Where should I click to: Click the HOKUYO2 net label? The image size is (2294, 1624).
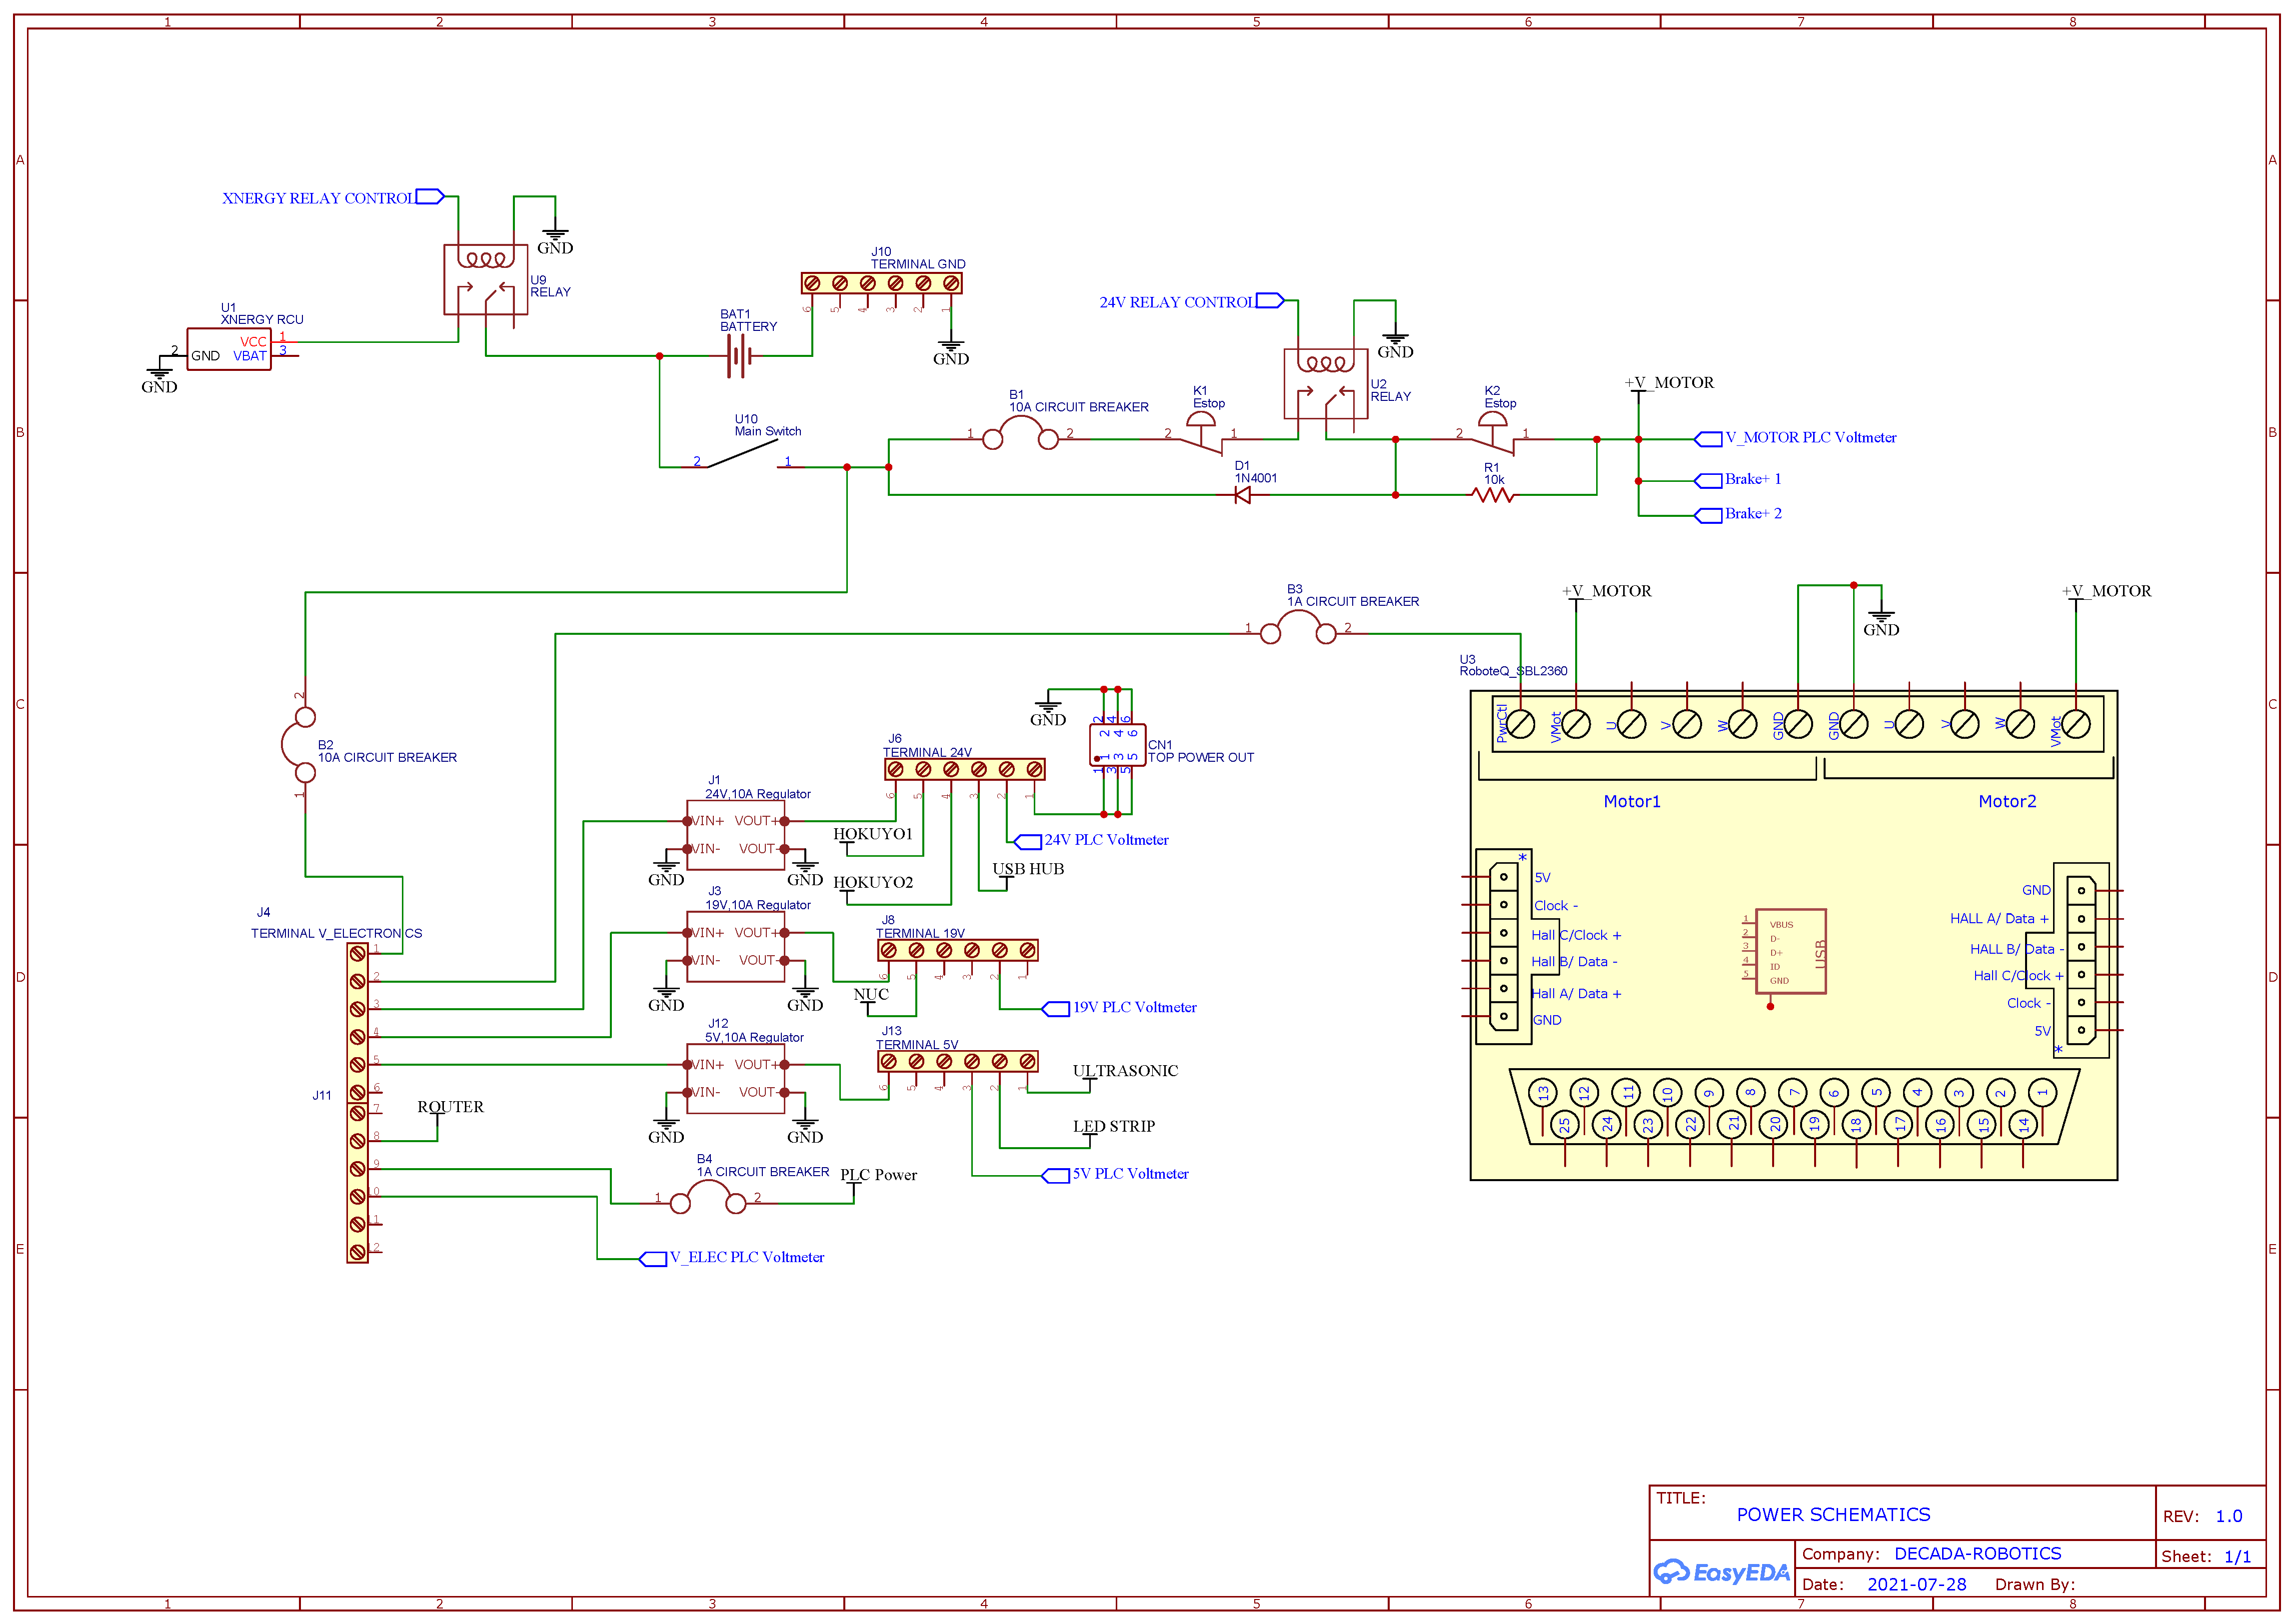873,882
